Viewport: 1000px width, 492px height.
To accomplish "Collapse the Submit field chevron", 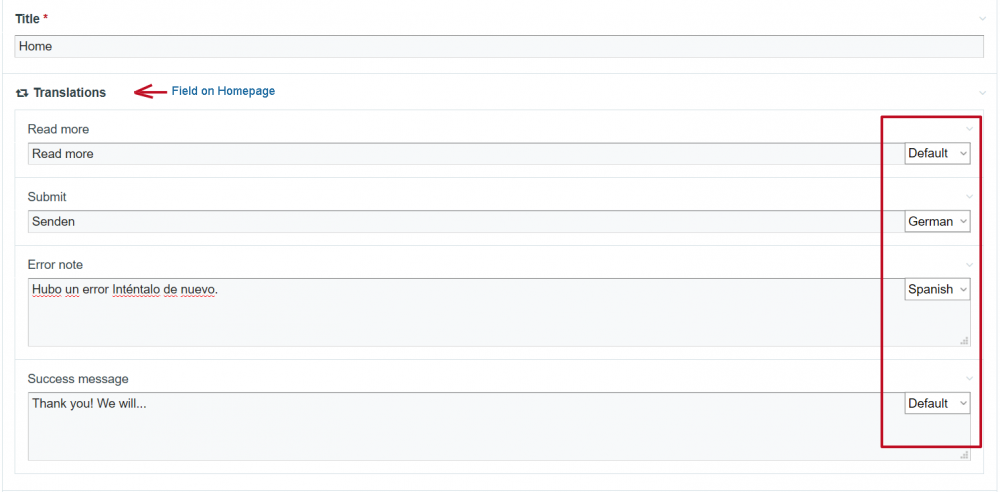I will click(x=969, y=197).
